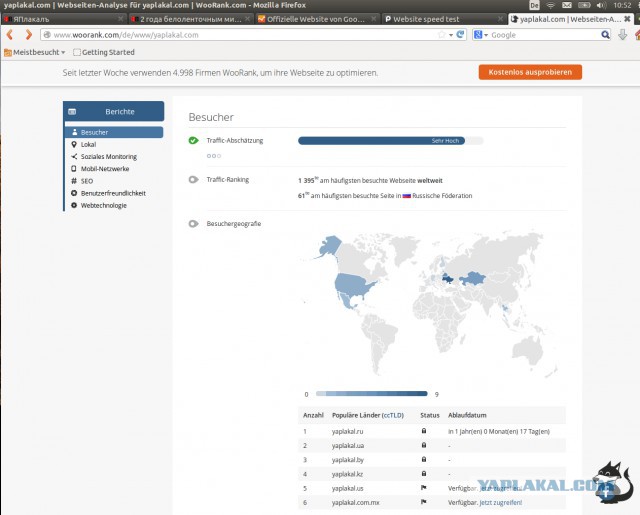
Task: Click the flag status icon for yaplakal.com.mx
Action: 424,502
